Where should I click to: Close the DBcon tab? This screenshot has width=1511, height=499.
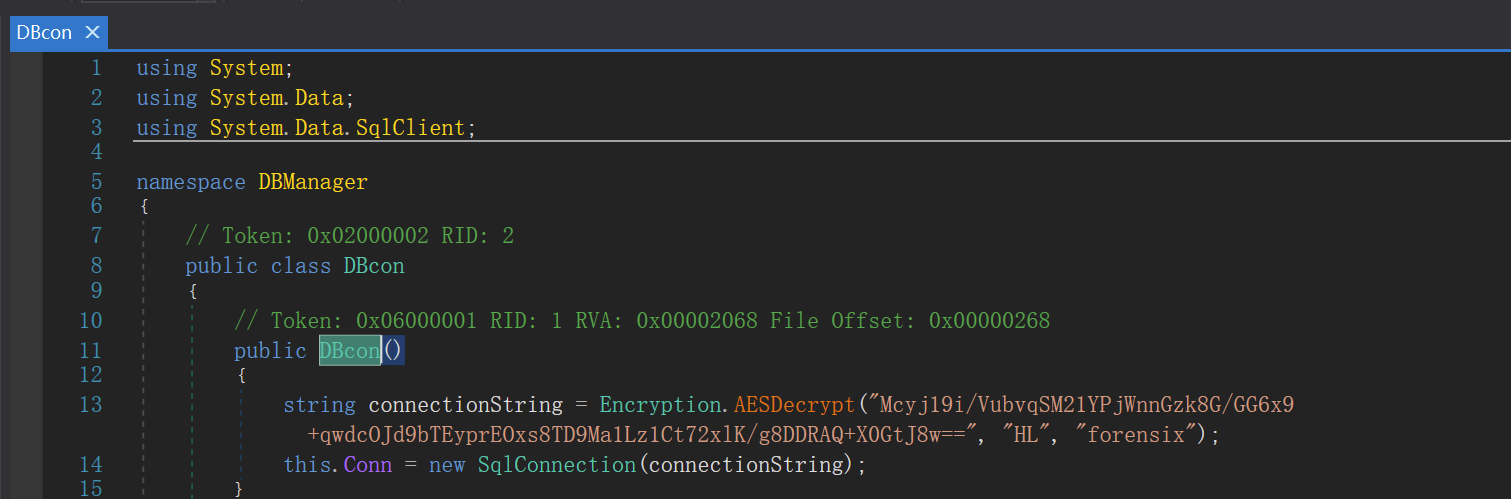point(92,32)
